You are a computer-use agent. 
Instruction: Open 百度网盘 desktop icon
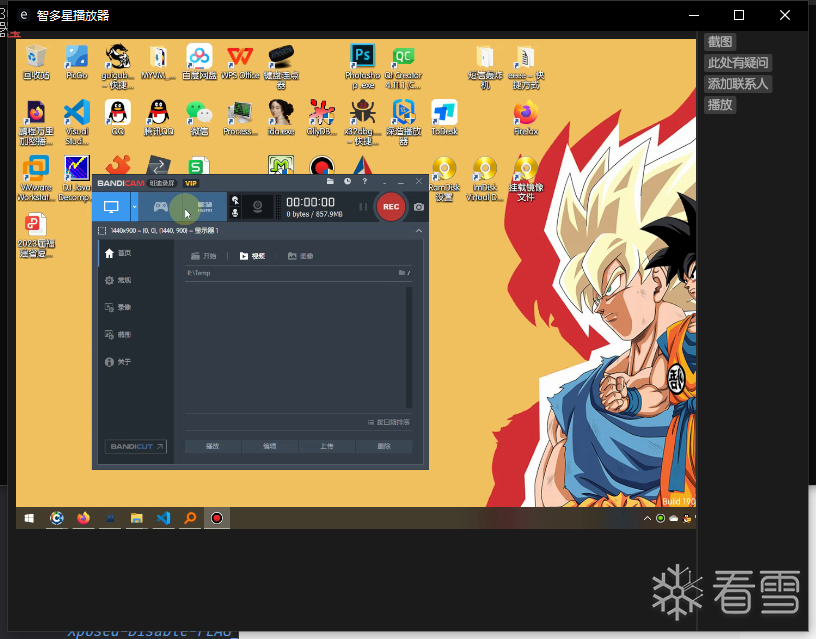(199, 62)
